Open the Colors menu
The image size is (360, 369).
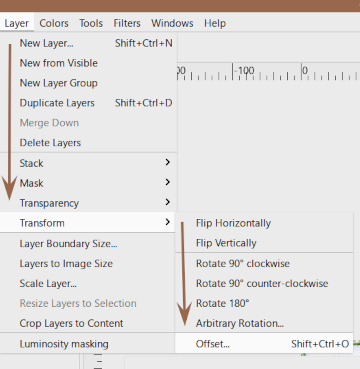tap(54, 23)
